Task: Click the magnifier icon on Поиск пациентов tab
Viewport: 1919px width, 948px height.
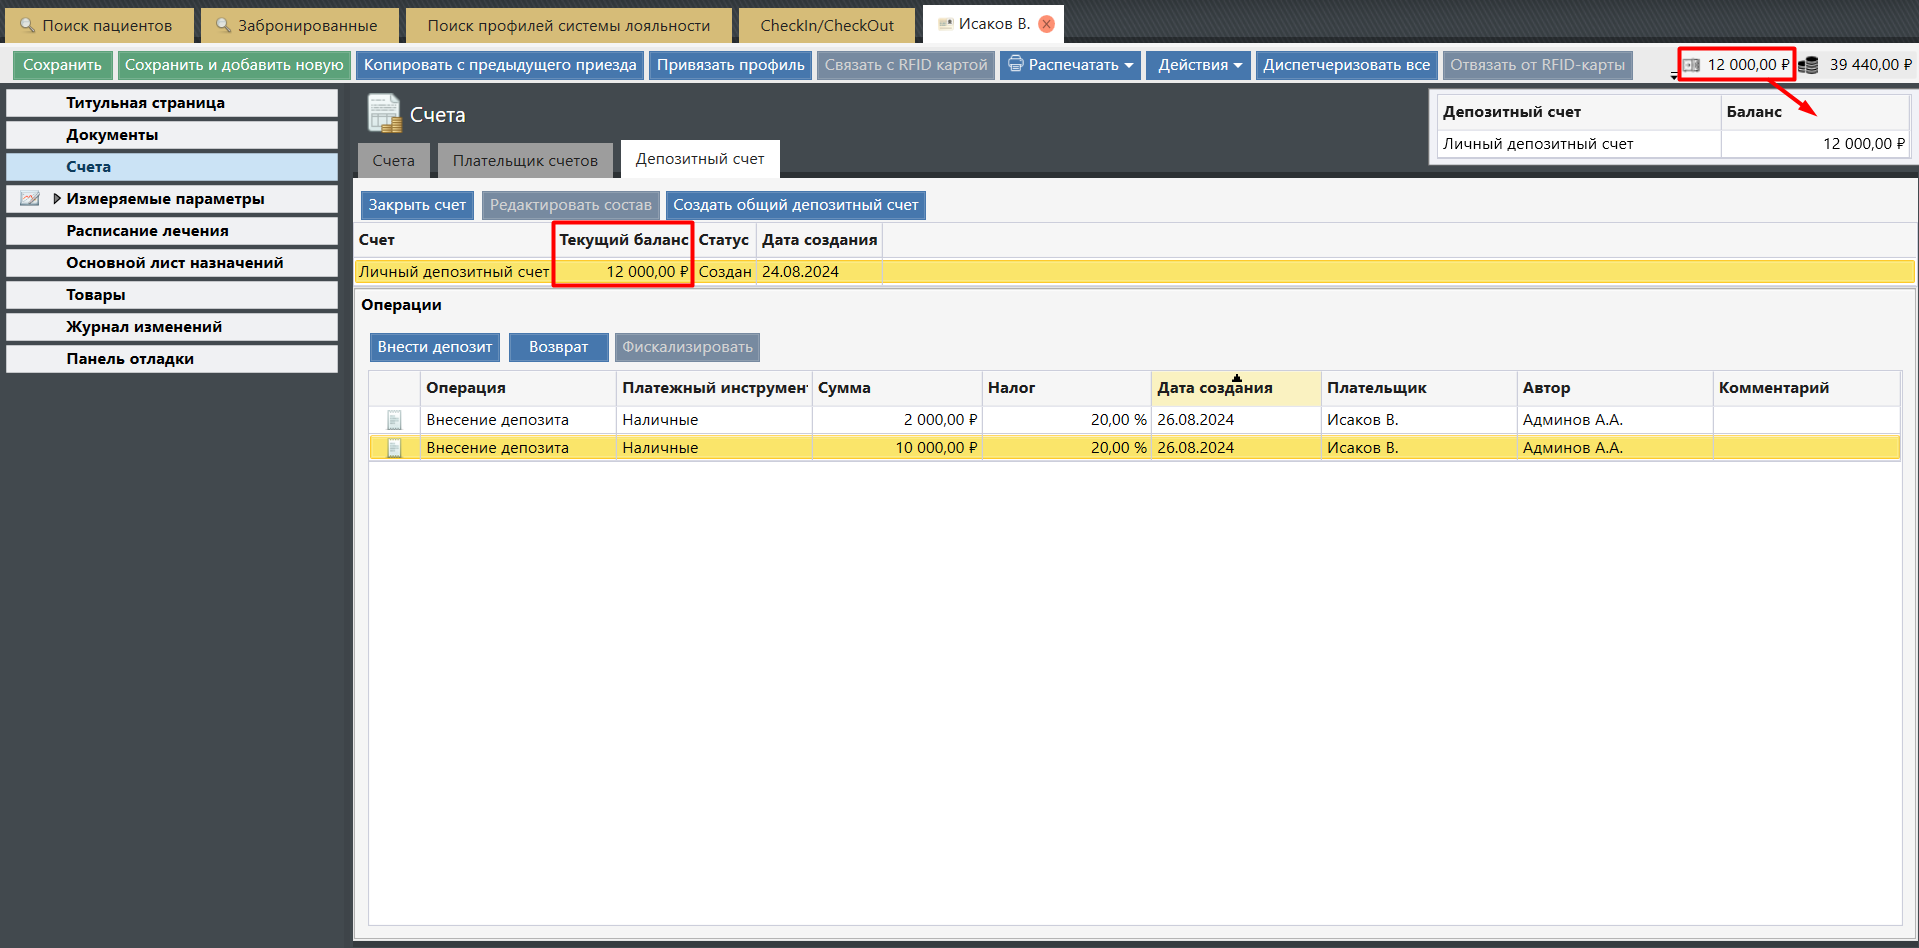Action: pos(27,25)
